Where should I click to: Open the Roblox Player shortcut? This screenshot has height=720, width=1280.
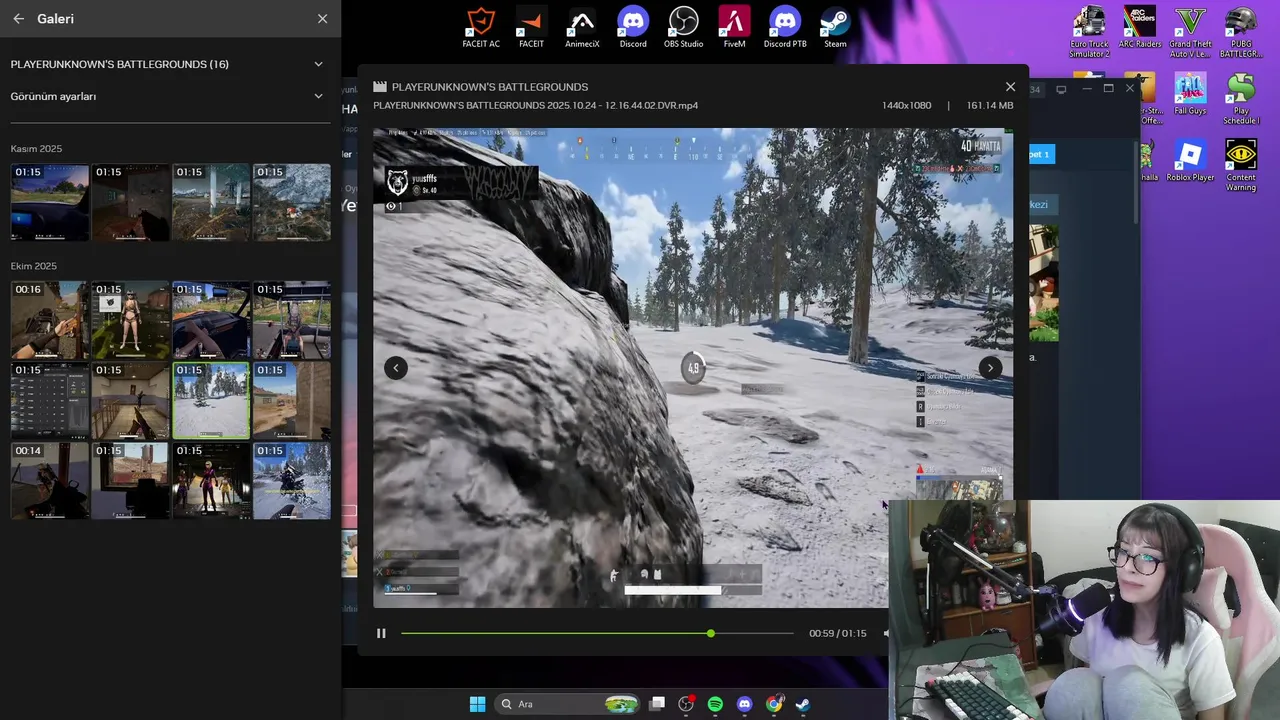click(1190, 161)
